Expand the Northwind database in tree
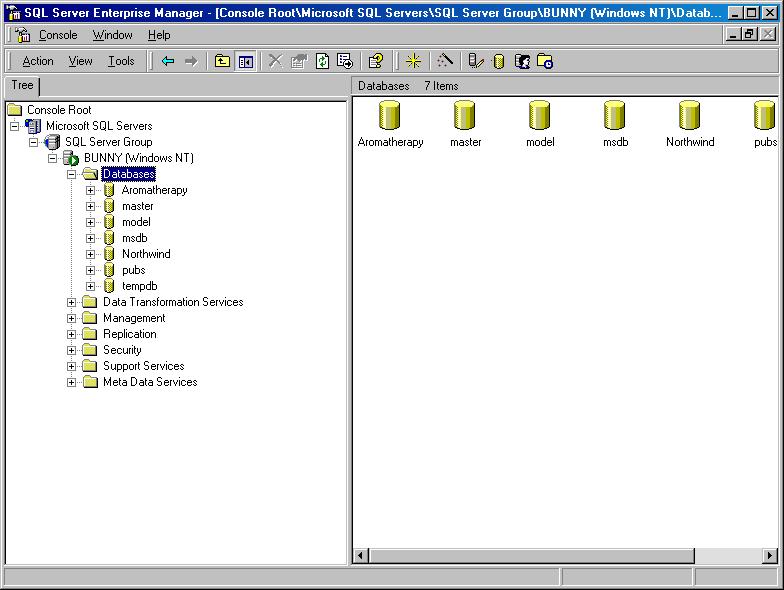This screenshot has width=784, height=590. pyautogui.click(x=90, y=254)
